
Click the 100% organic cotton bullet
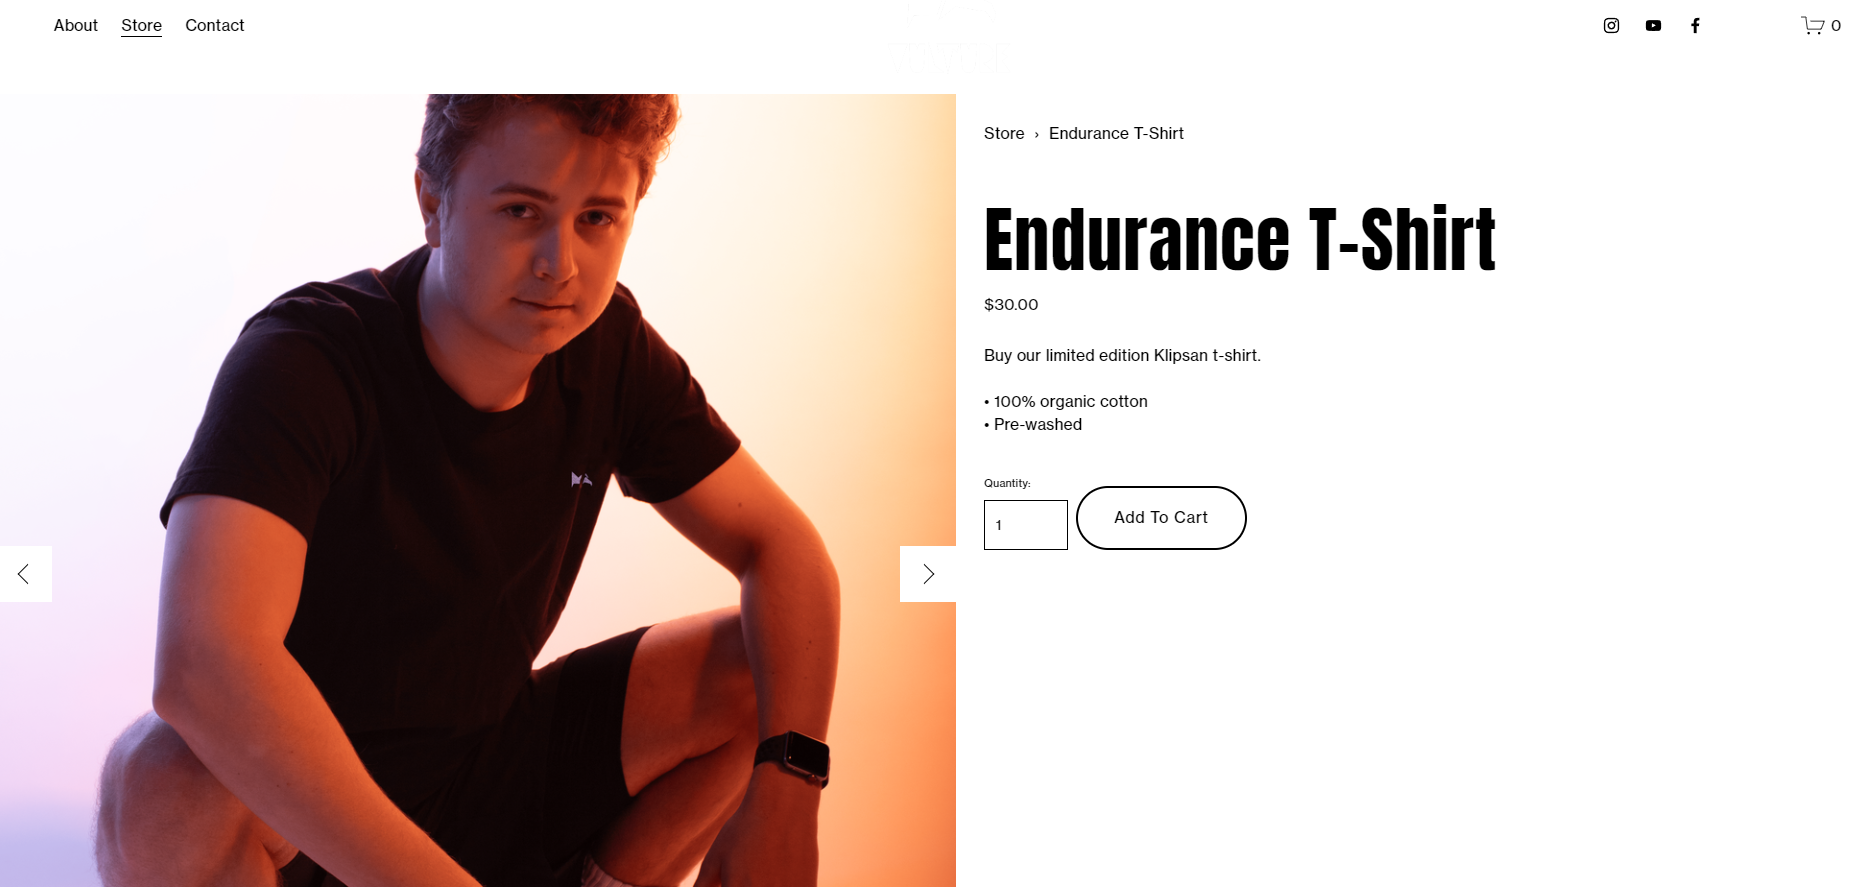(1066, 402)
